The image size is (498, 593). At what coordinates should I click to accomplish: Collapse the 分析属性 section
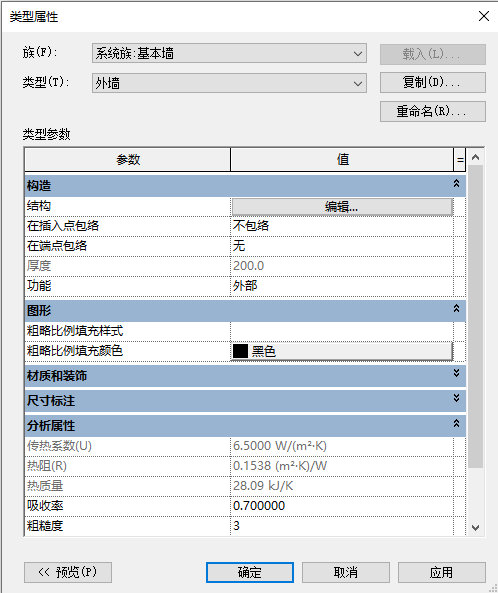[456, 424]
